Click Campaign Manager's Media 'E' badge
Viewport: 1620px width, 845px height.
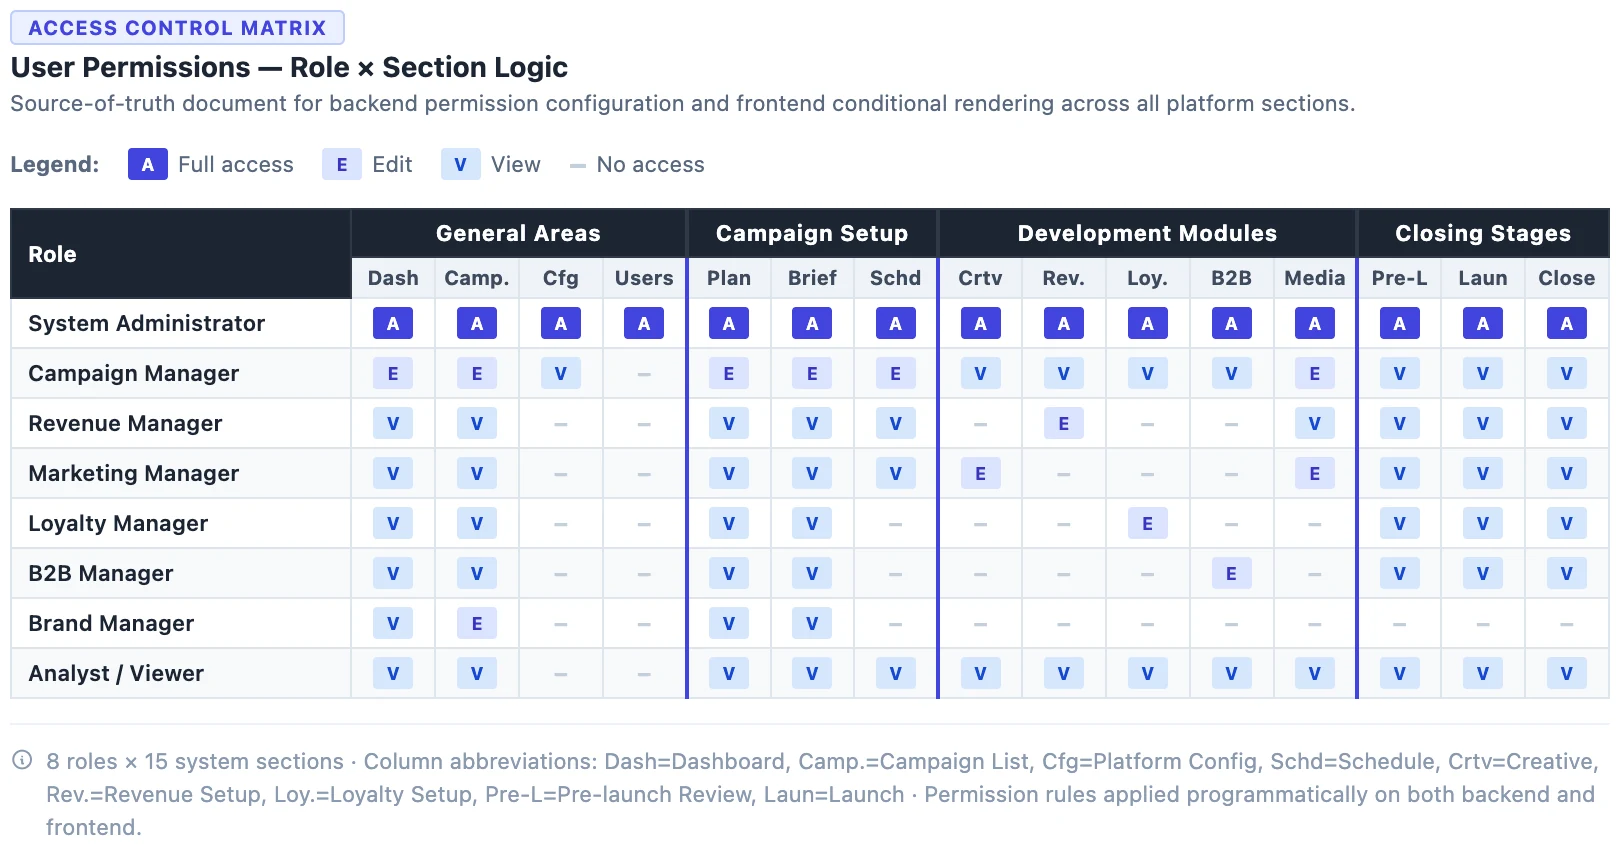(1314, 373)
